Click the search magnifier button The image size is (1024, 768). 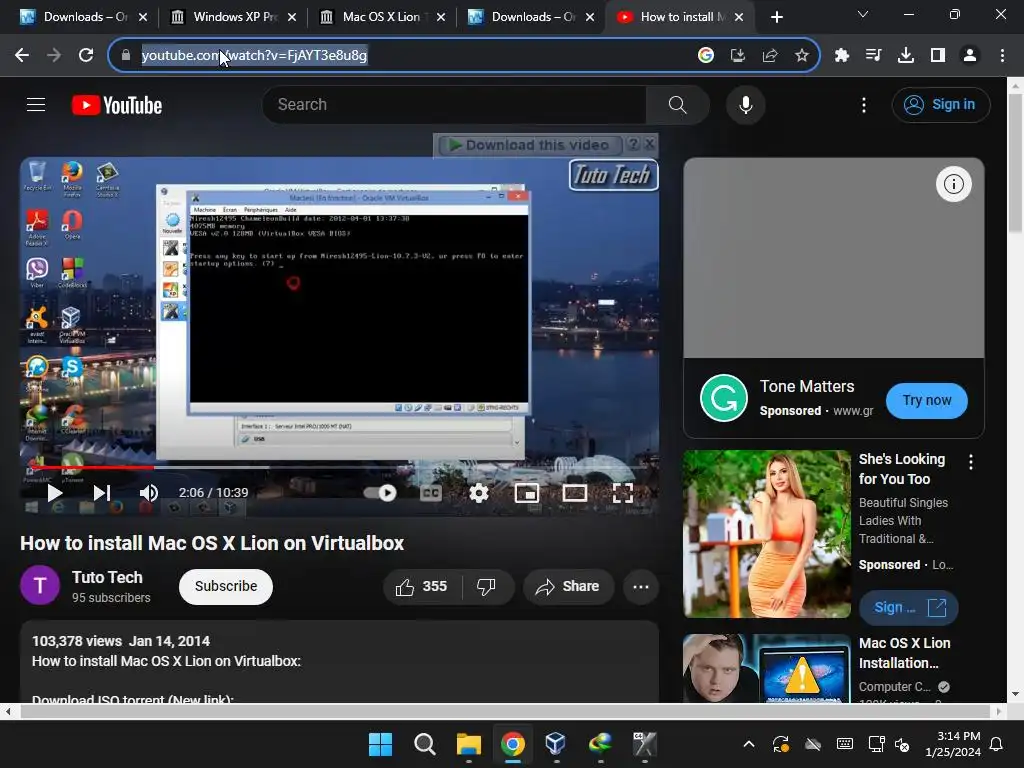tap(677, 104)
